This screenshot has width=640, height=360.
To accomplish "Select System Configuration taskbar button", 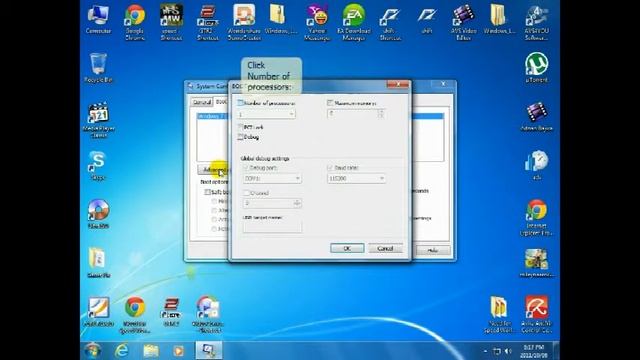I will tap(208, 351).
